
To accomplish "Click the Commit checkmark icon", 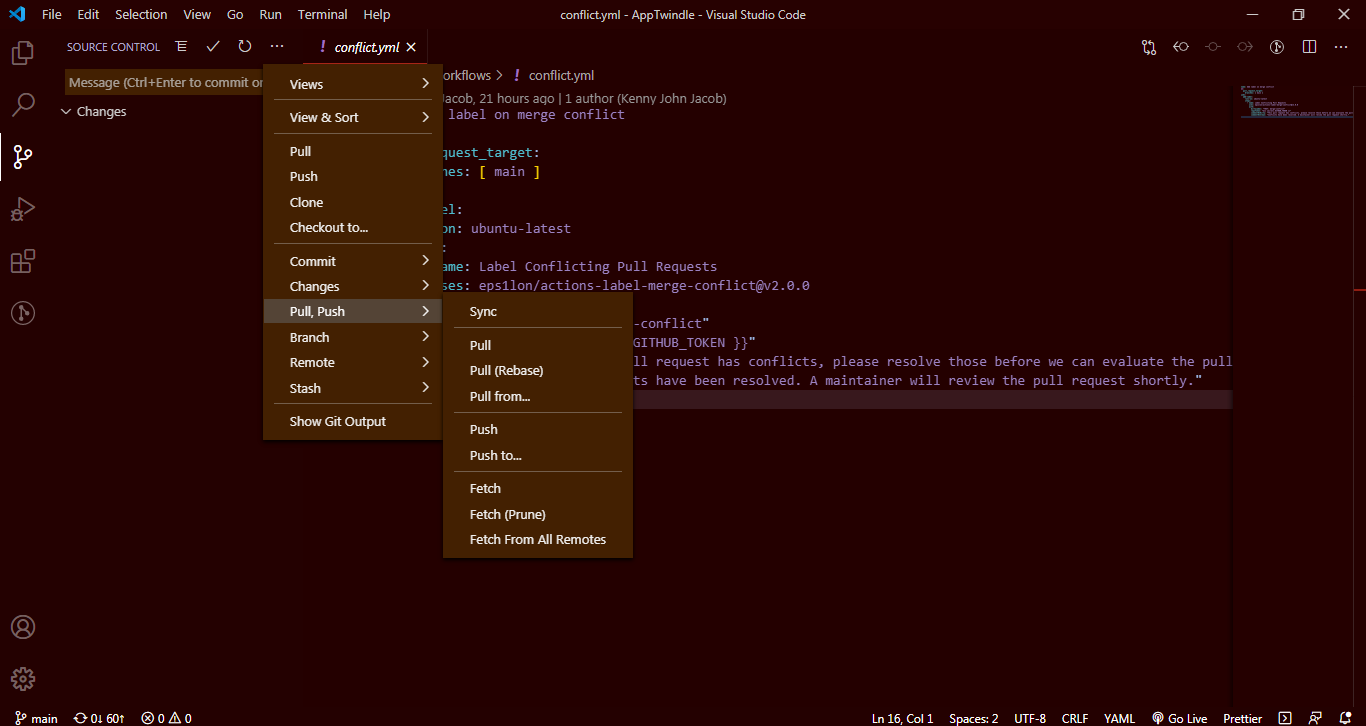I will point(213,46).
